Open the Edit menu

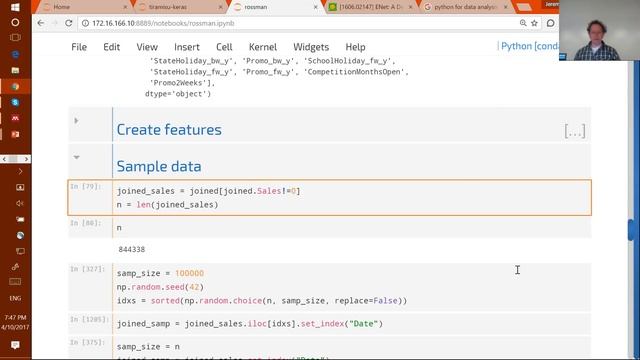(x=111, y=47)
